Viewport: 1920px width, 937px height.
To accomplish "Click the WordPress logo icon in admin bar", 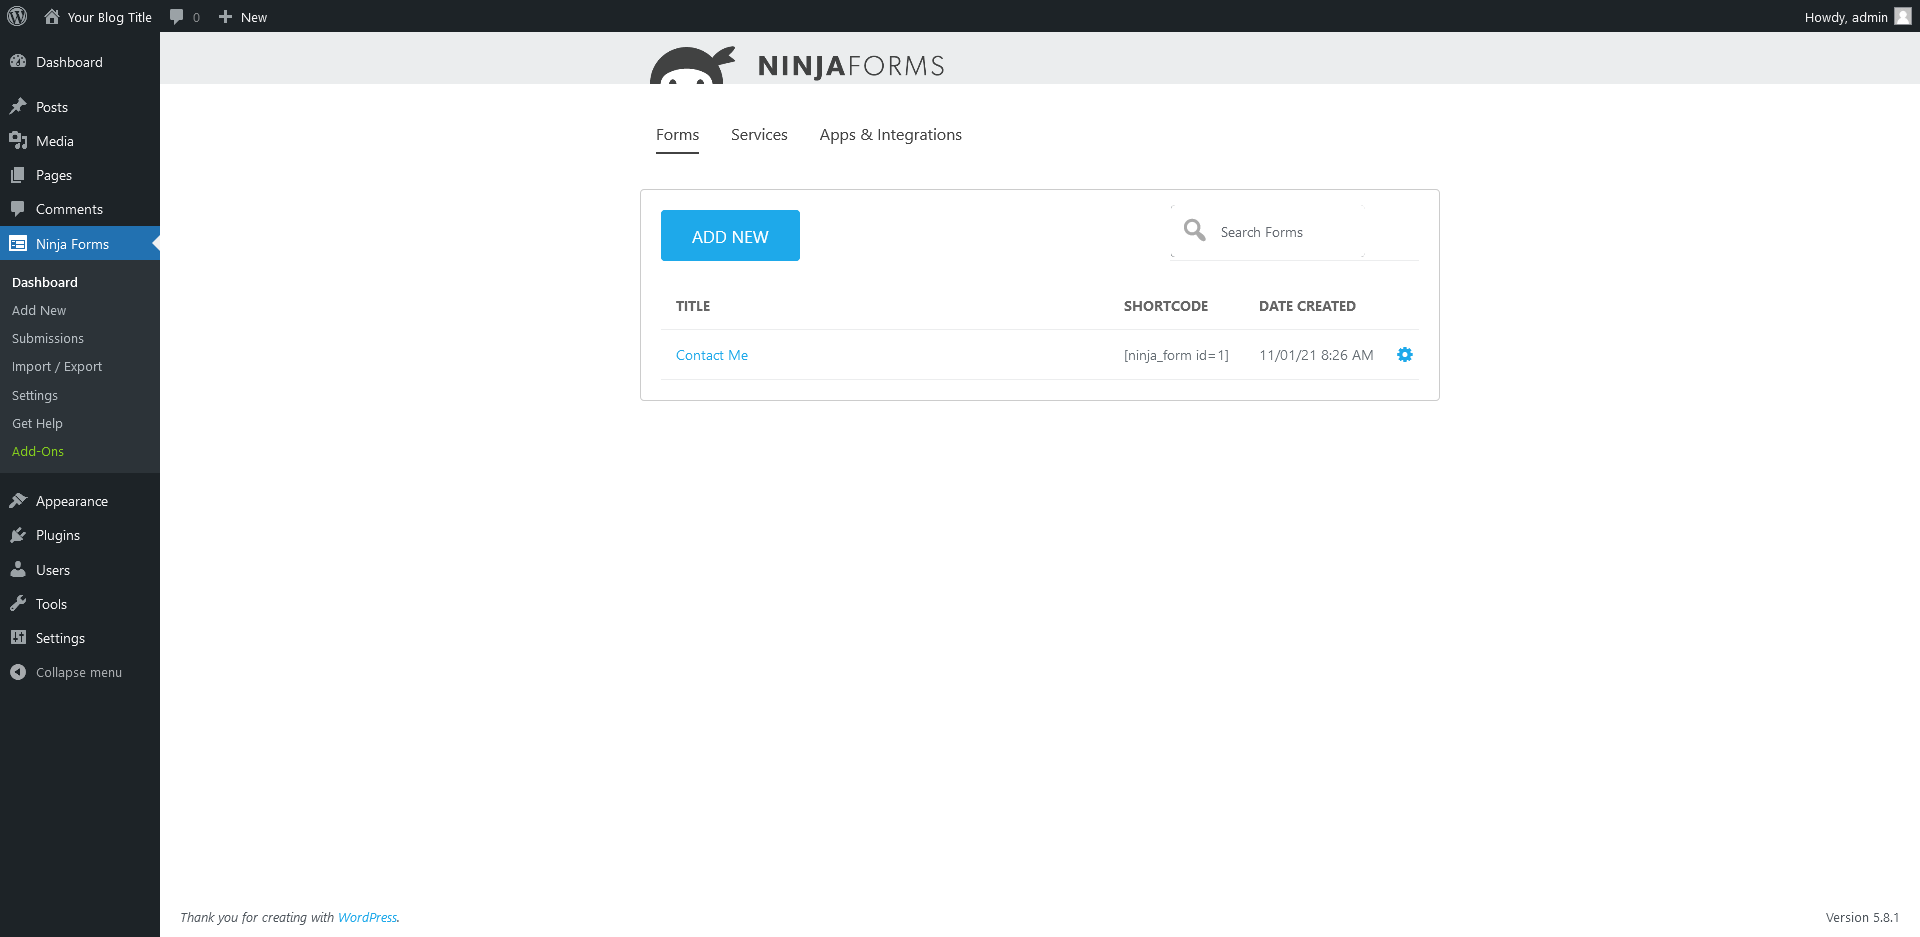I will point(17,16).
